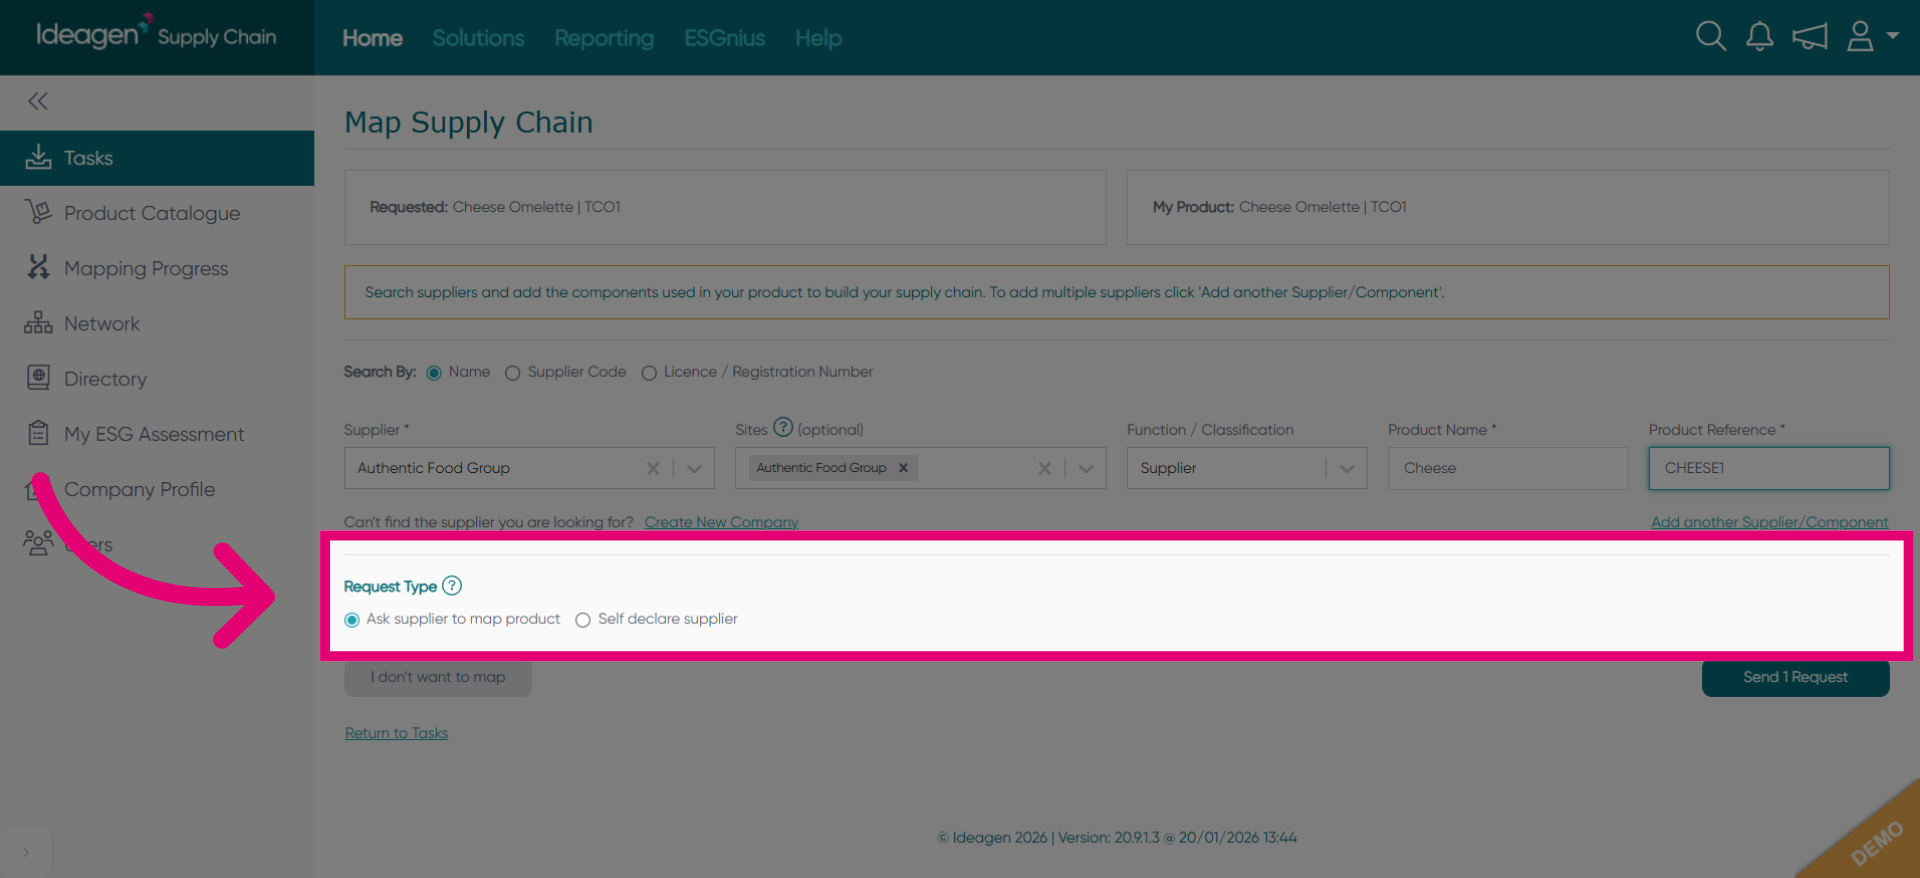Clear the Supplier field selection
Image resolution: width=1920 pixels, height=878 pixels.
pos(653,468)
